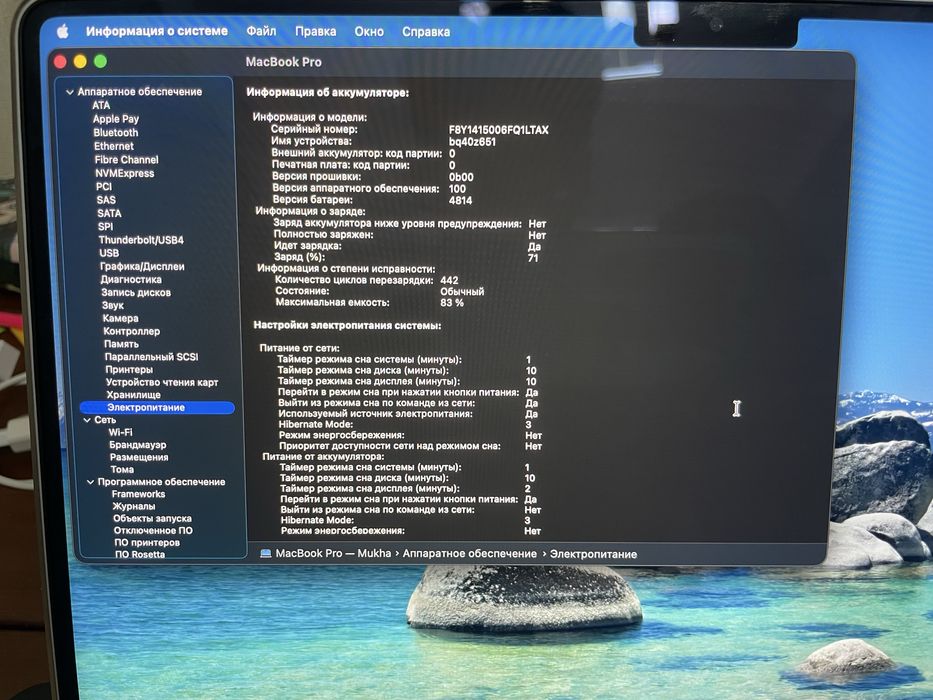This screenshot has height=700, width=933.
Task: Select ПО Rosetta in the sidebar
Action: pyautogui.click(x=140, y=554)
